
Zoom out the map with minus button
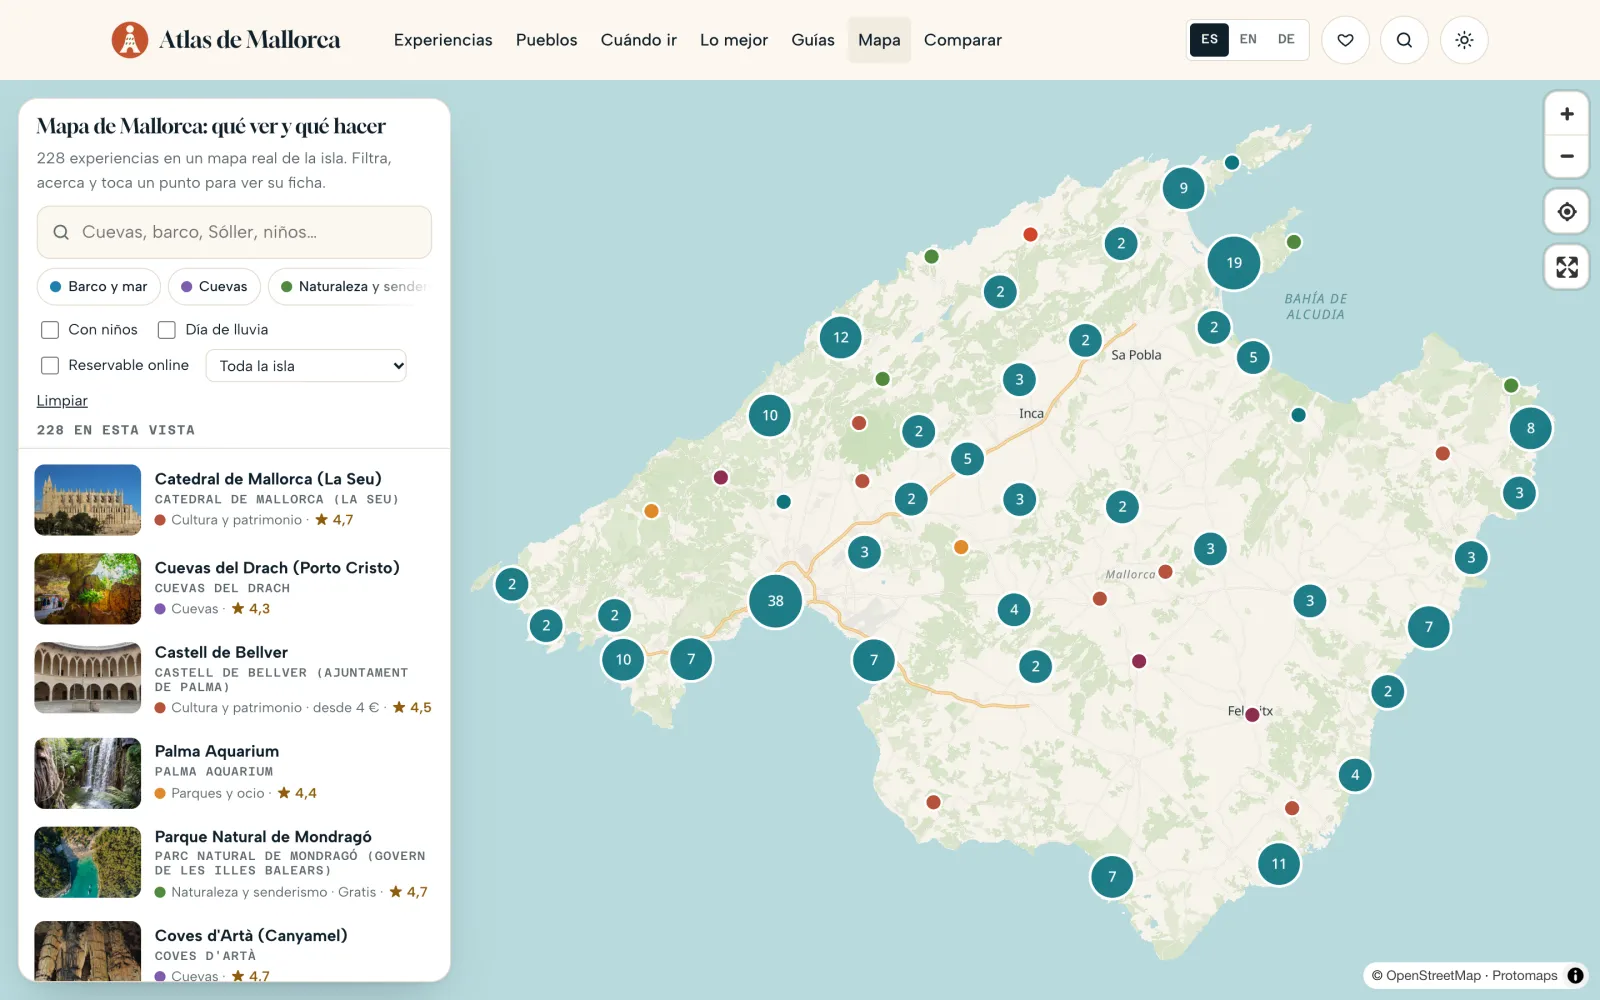pyautogui.click(x=1567, y=156)
